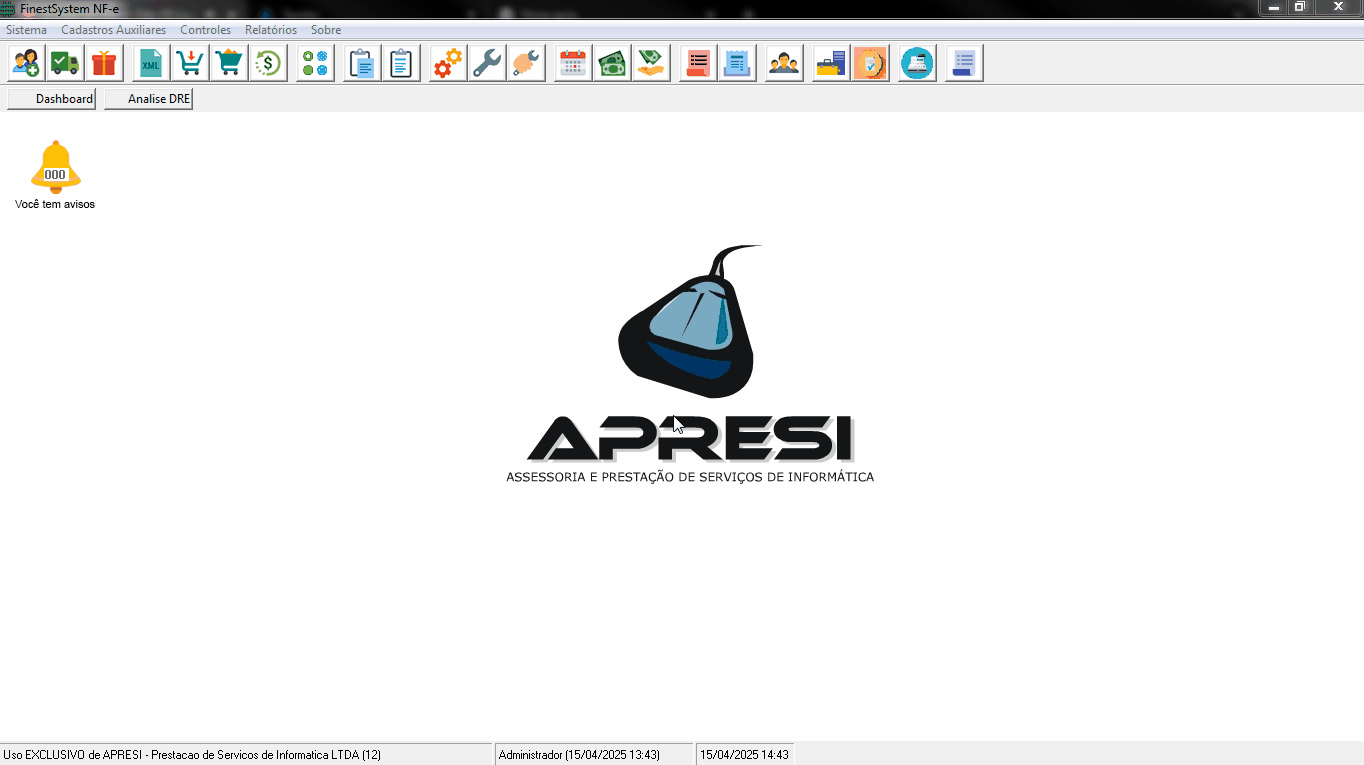Open the green delivery truck icon
The width and height of the screenshot is (1364, 765).
point(65,64)
